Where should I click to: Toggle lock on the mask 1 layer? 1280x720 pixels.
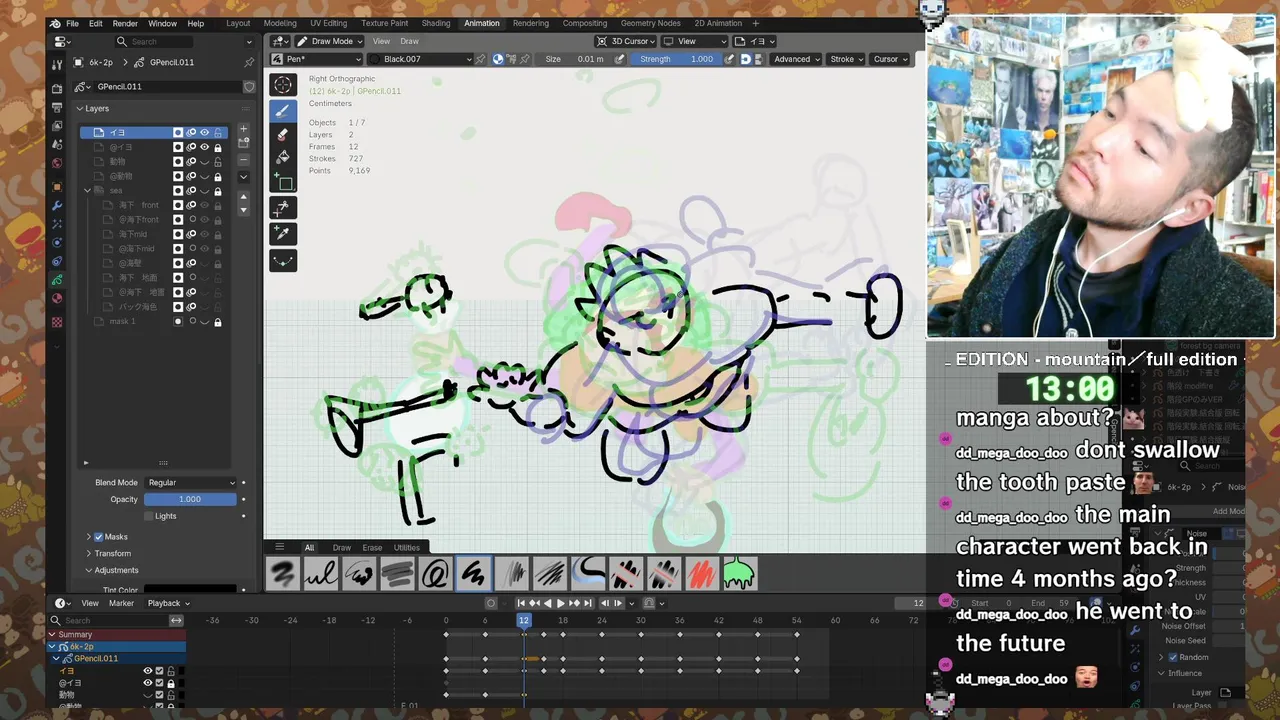tap(217, 321)
